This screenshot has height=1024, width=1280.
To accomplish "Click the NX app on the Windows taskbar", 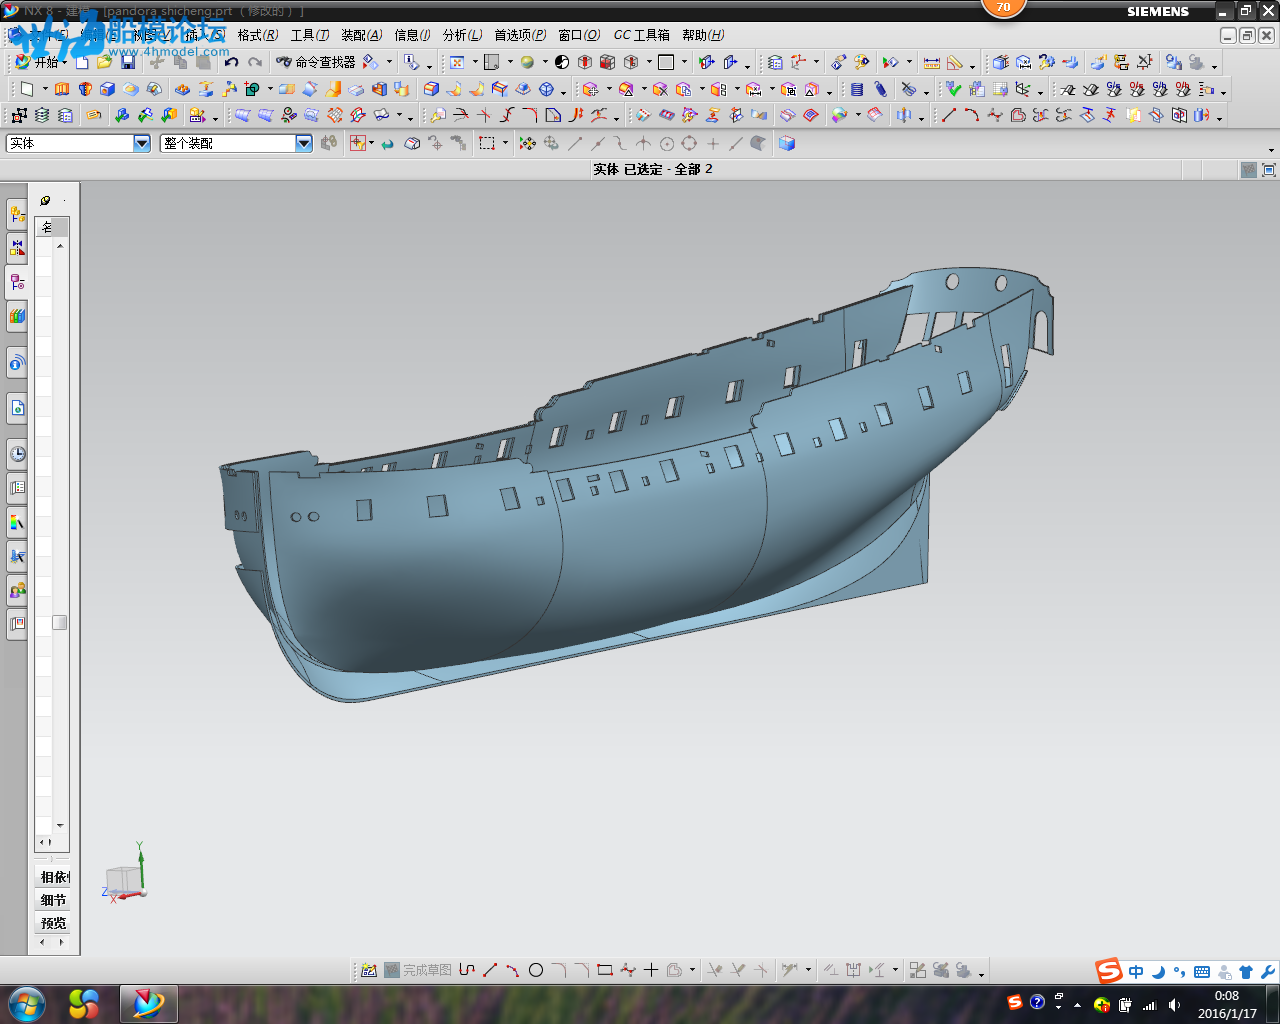I will tap(148, 1003).
